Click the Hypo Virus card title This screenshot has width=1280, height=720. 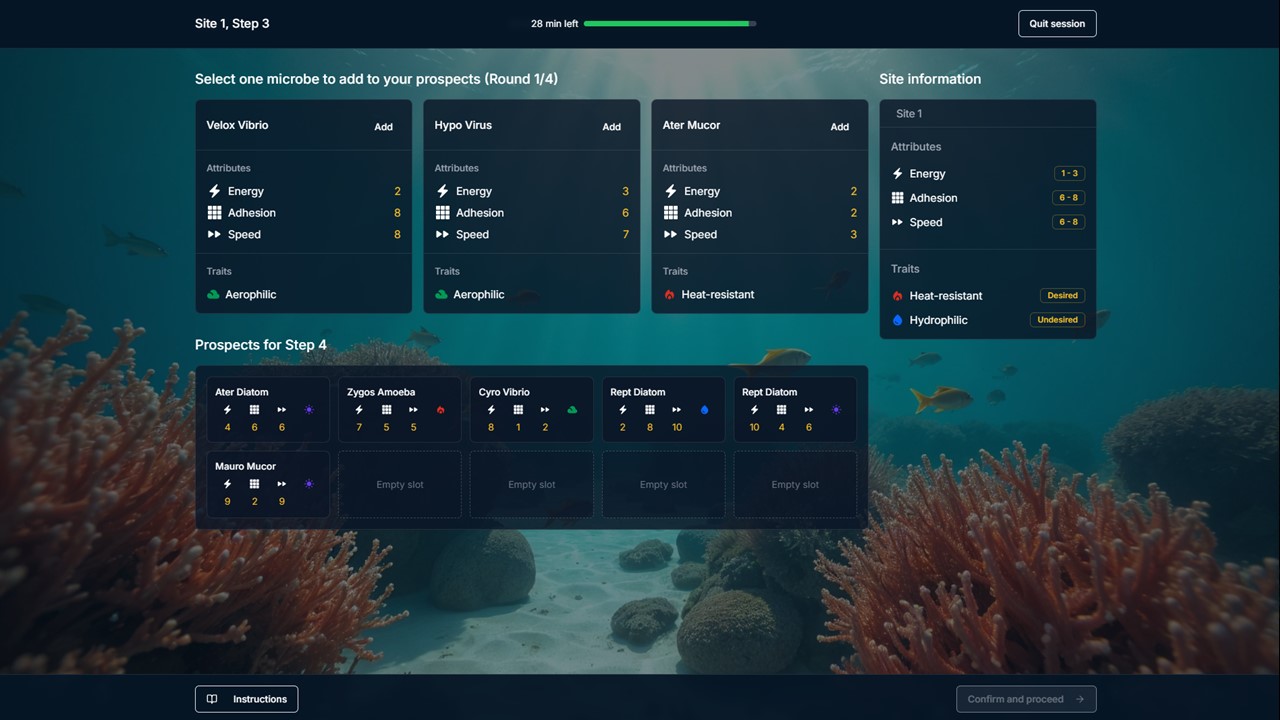point(463,126)
